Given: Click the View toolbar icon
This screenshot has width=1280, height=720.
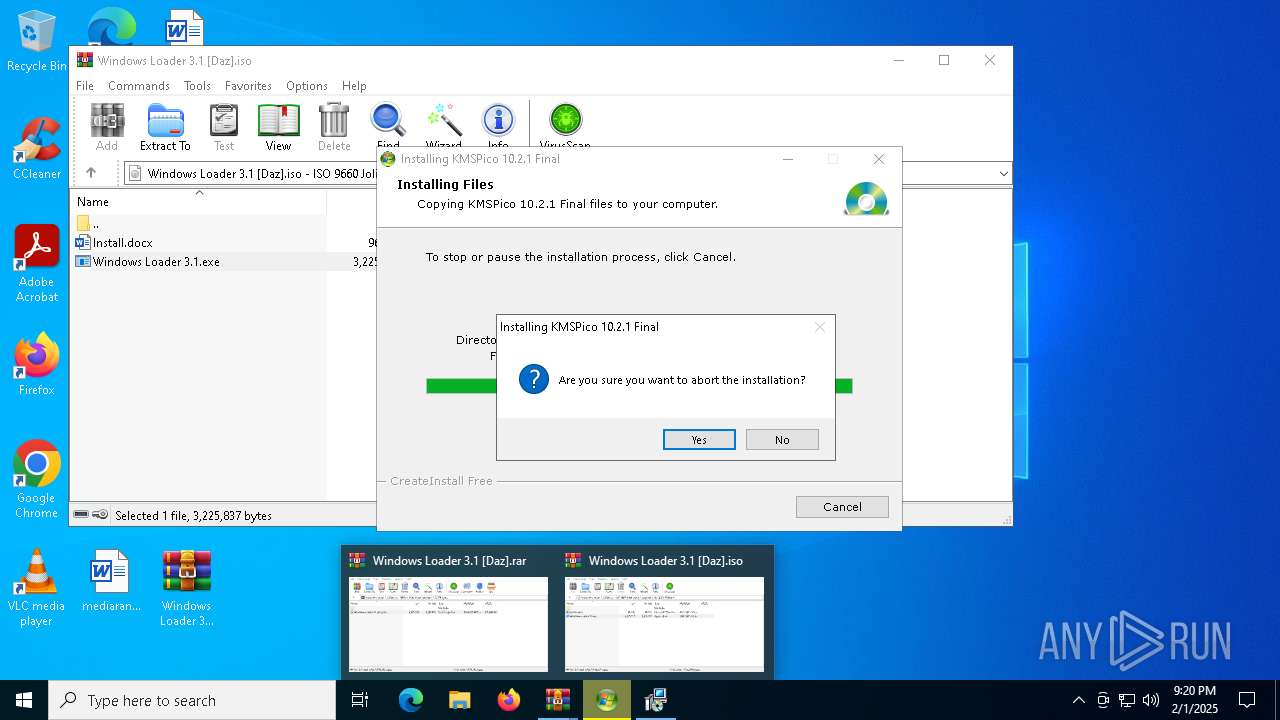Looking at the screenshot, I should [278, 127].
